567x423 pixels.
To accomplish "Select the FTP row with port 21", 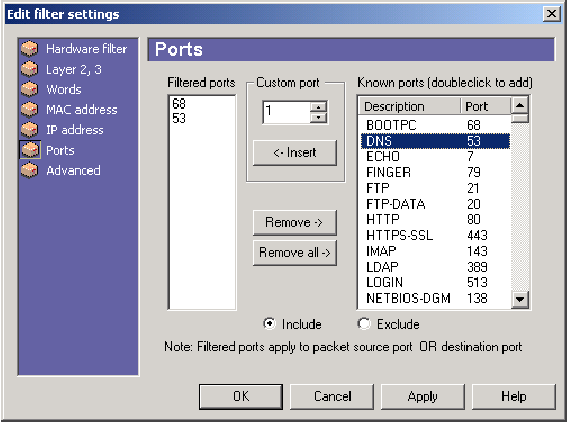I will click(435, 188).
